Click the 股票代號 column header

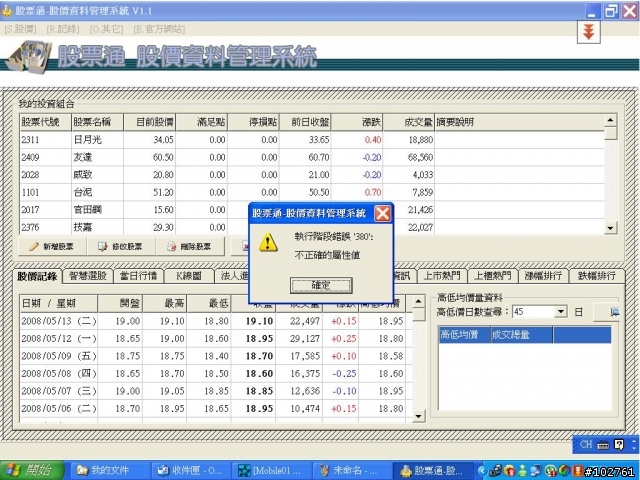tap(45, 122)
